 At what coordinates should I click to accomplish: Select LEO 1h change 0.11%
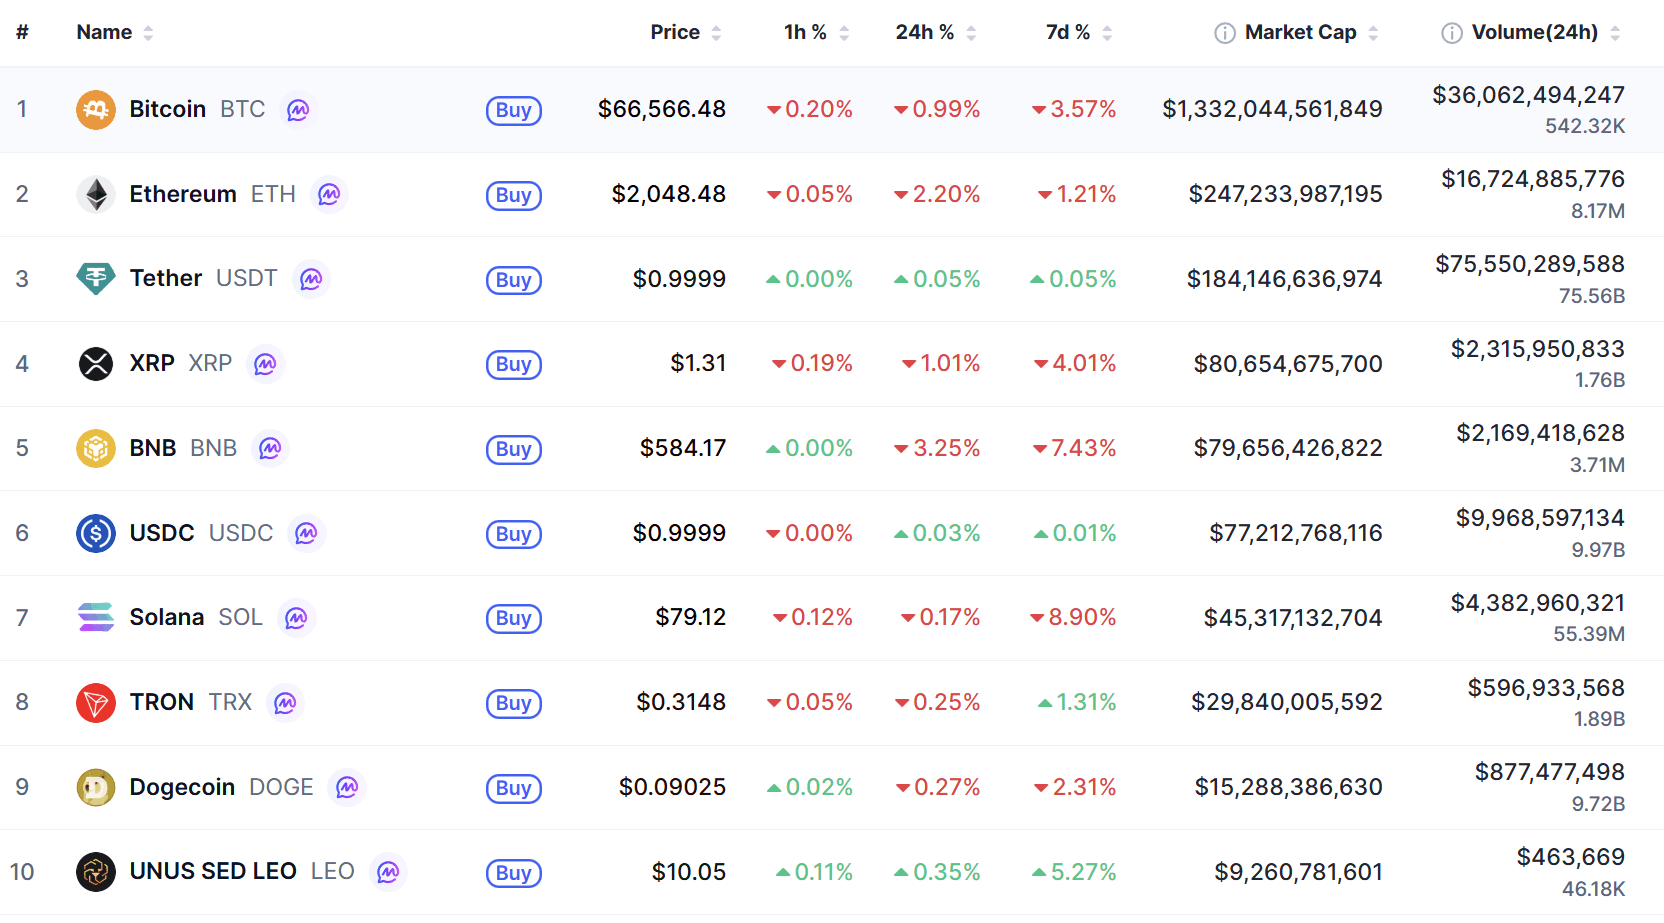[x=815, y=872]
